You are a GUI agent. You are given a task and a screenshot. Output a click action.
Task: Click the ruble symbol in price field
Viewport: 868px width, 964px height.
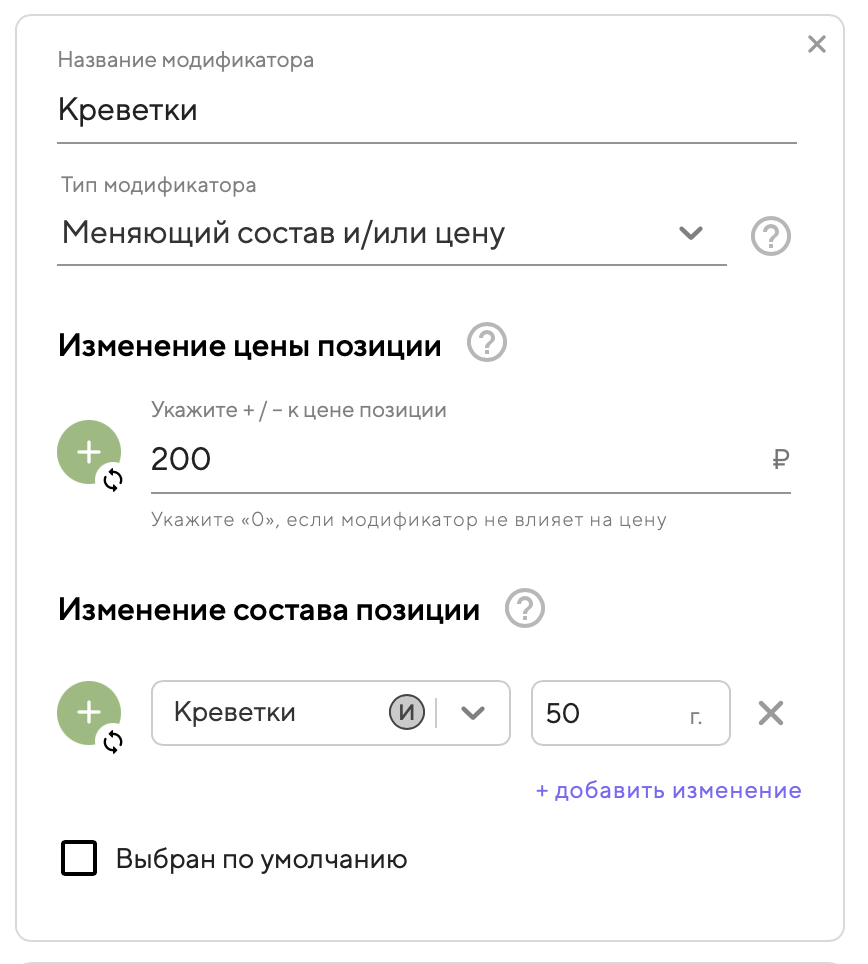pos(781,460)
